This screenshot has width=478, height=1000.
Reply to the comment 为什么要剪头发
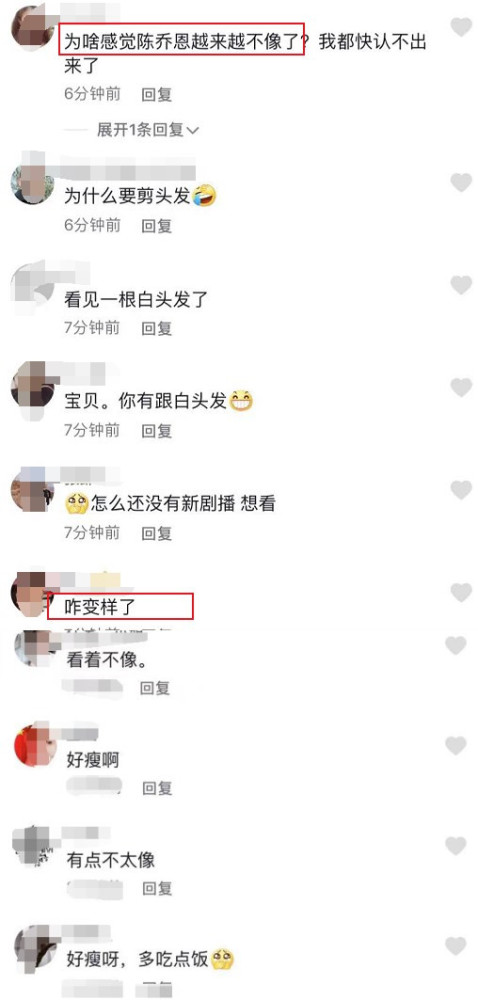[157, 225]
